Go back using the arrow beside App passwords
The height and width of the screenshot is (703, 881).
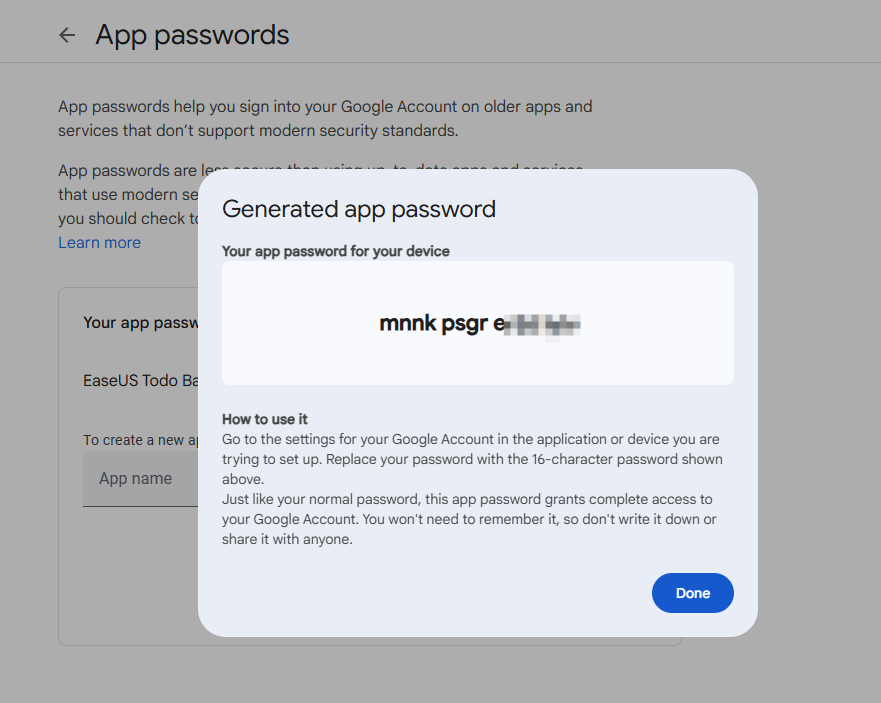pyautogui.click(x=67, y=35)
